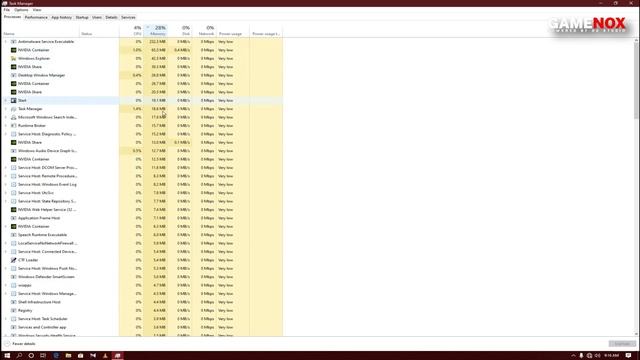Image resolution: width=640 pixels, height=360 pixels.
Task: Sort by Status column header
Action: pos(99,31)
